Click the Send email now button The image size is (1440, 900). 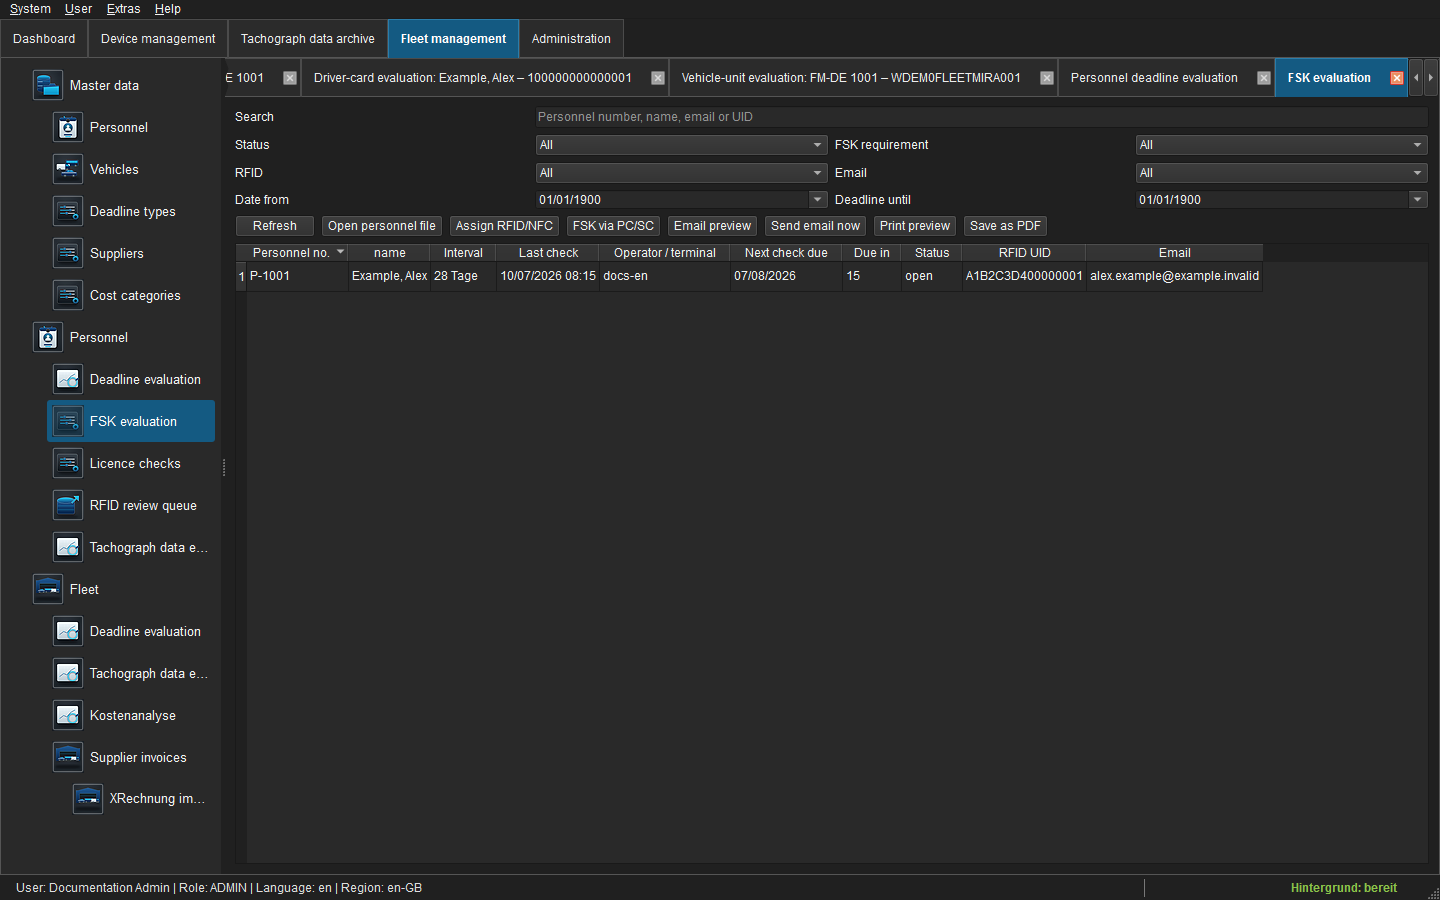click(815, 226)
